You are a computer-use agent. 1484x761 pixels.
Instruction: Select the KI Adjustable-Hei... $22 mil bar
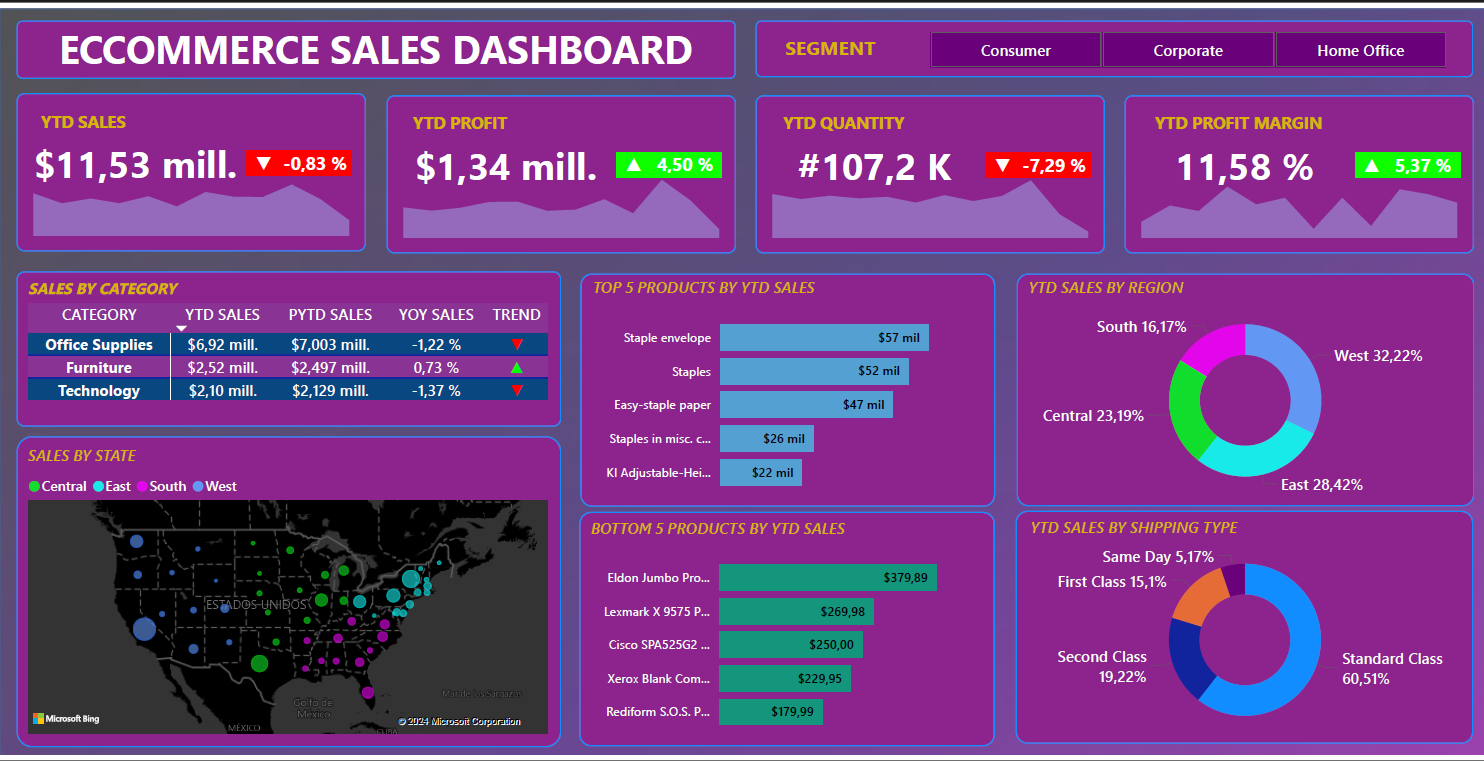point(761,472)
